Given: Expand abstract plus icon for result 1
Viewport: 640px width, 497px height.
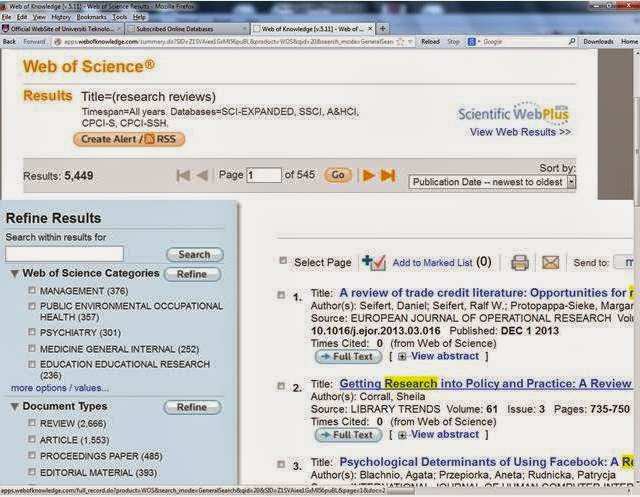Looking at the screenshot, I should 402,357.
